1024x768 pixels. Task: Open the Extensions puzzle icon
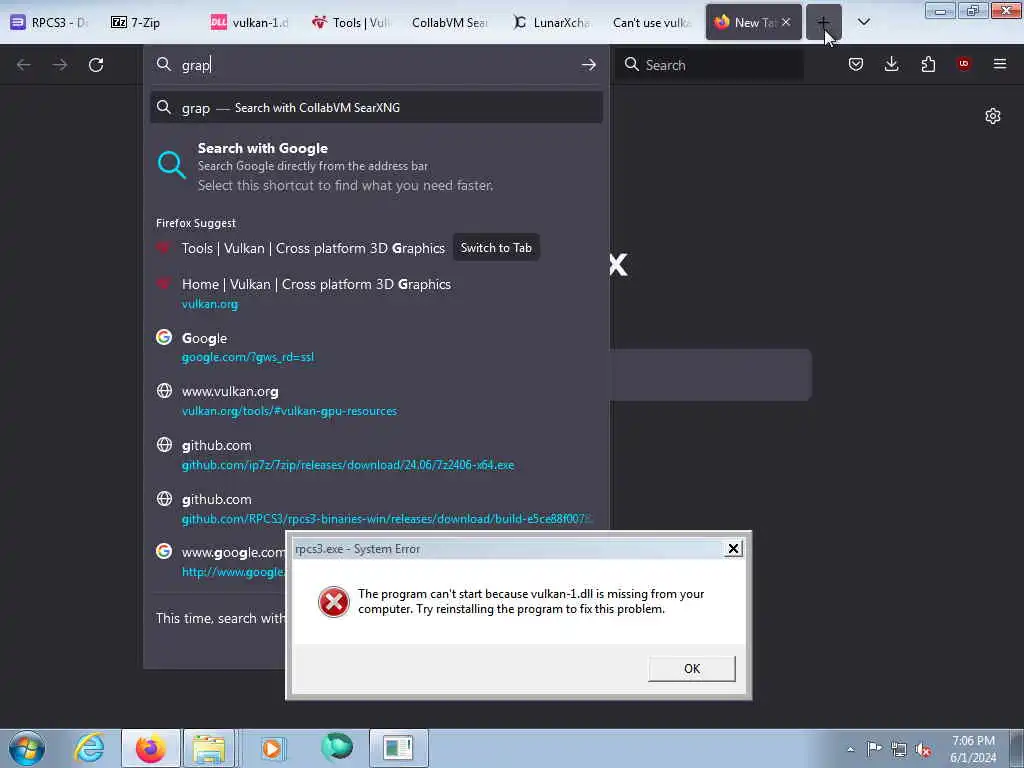928,64
